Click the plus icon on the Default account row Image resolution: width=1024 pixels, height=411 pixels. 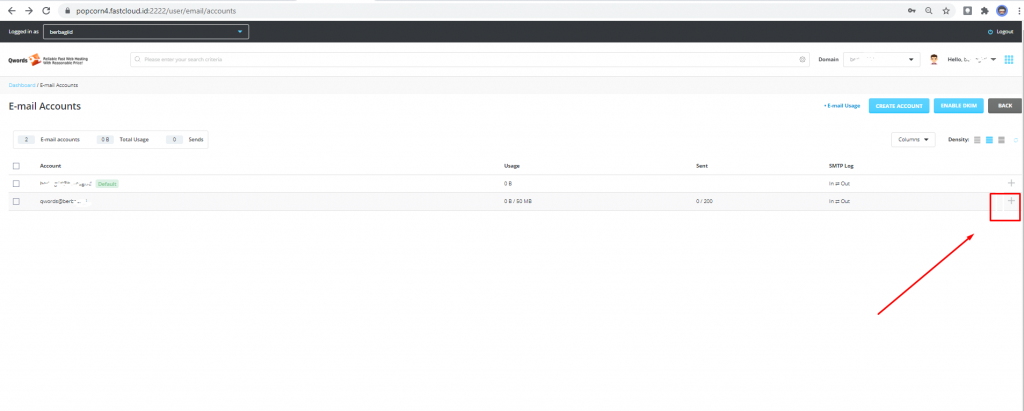pyautogui.click(x=1011, y=183)
